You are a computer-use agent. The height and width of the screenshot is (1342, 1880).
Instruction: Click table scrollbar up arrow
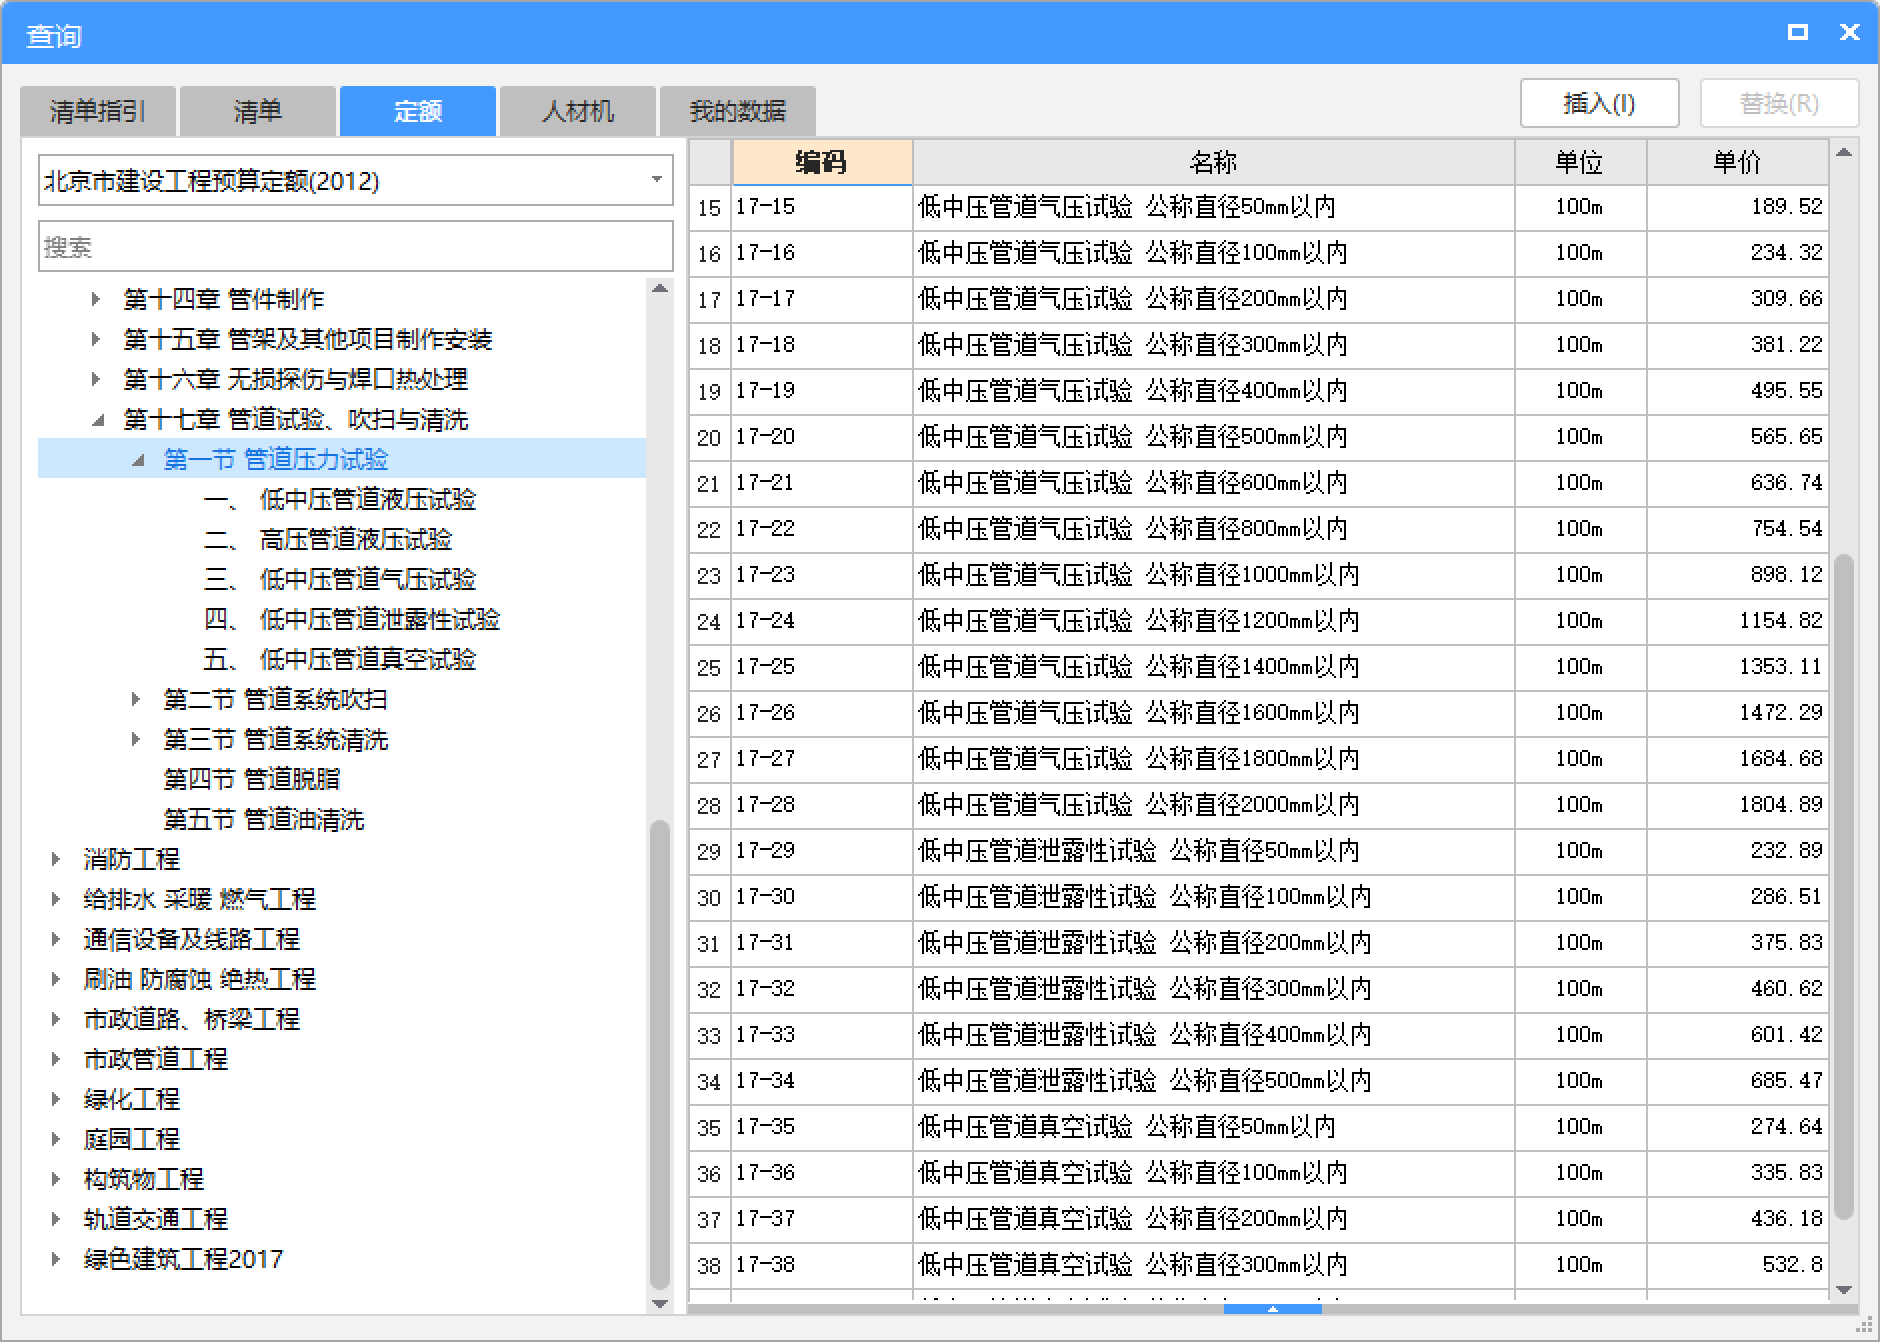(1844, 153)
